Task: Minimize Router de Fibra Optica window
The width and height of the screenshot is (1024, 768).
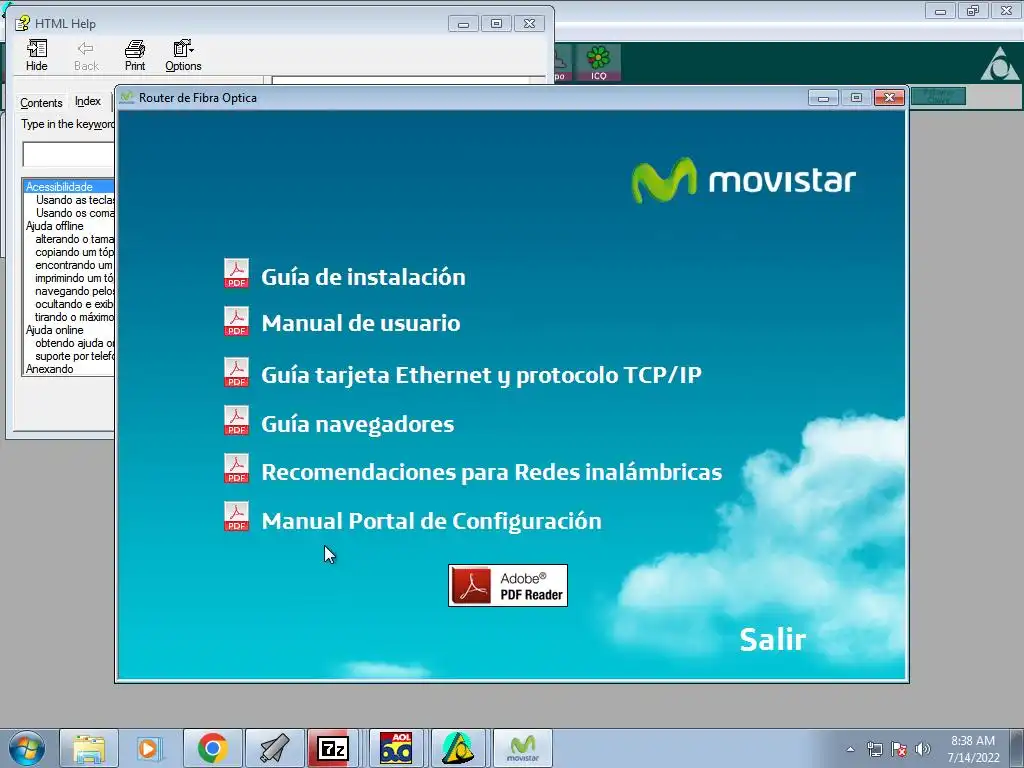Action: pyautogui.click(x=823, y=98)
